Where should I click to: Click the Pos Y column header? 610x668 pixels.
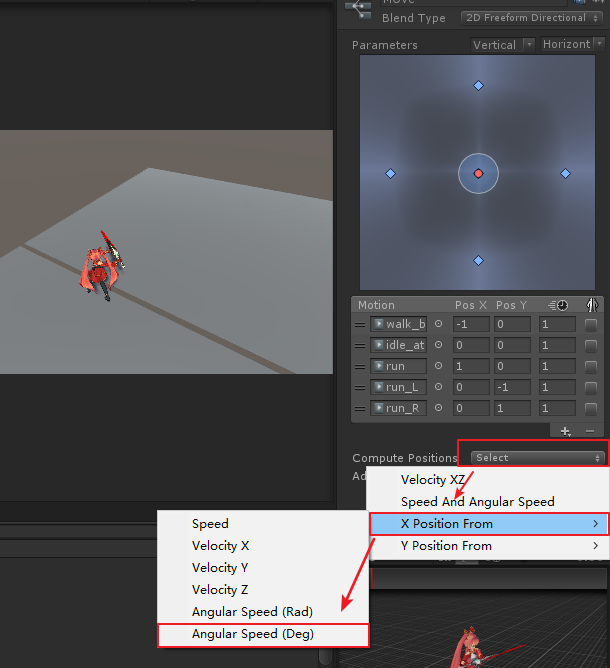pyautogui.click(x=511, y=305)
